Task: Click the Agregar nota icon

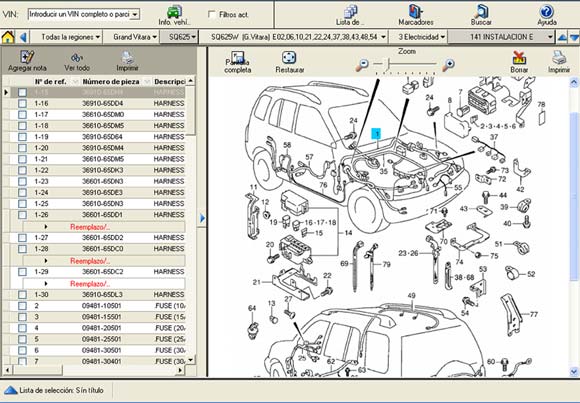Action: click(x=27, y=57)
